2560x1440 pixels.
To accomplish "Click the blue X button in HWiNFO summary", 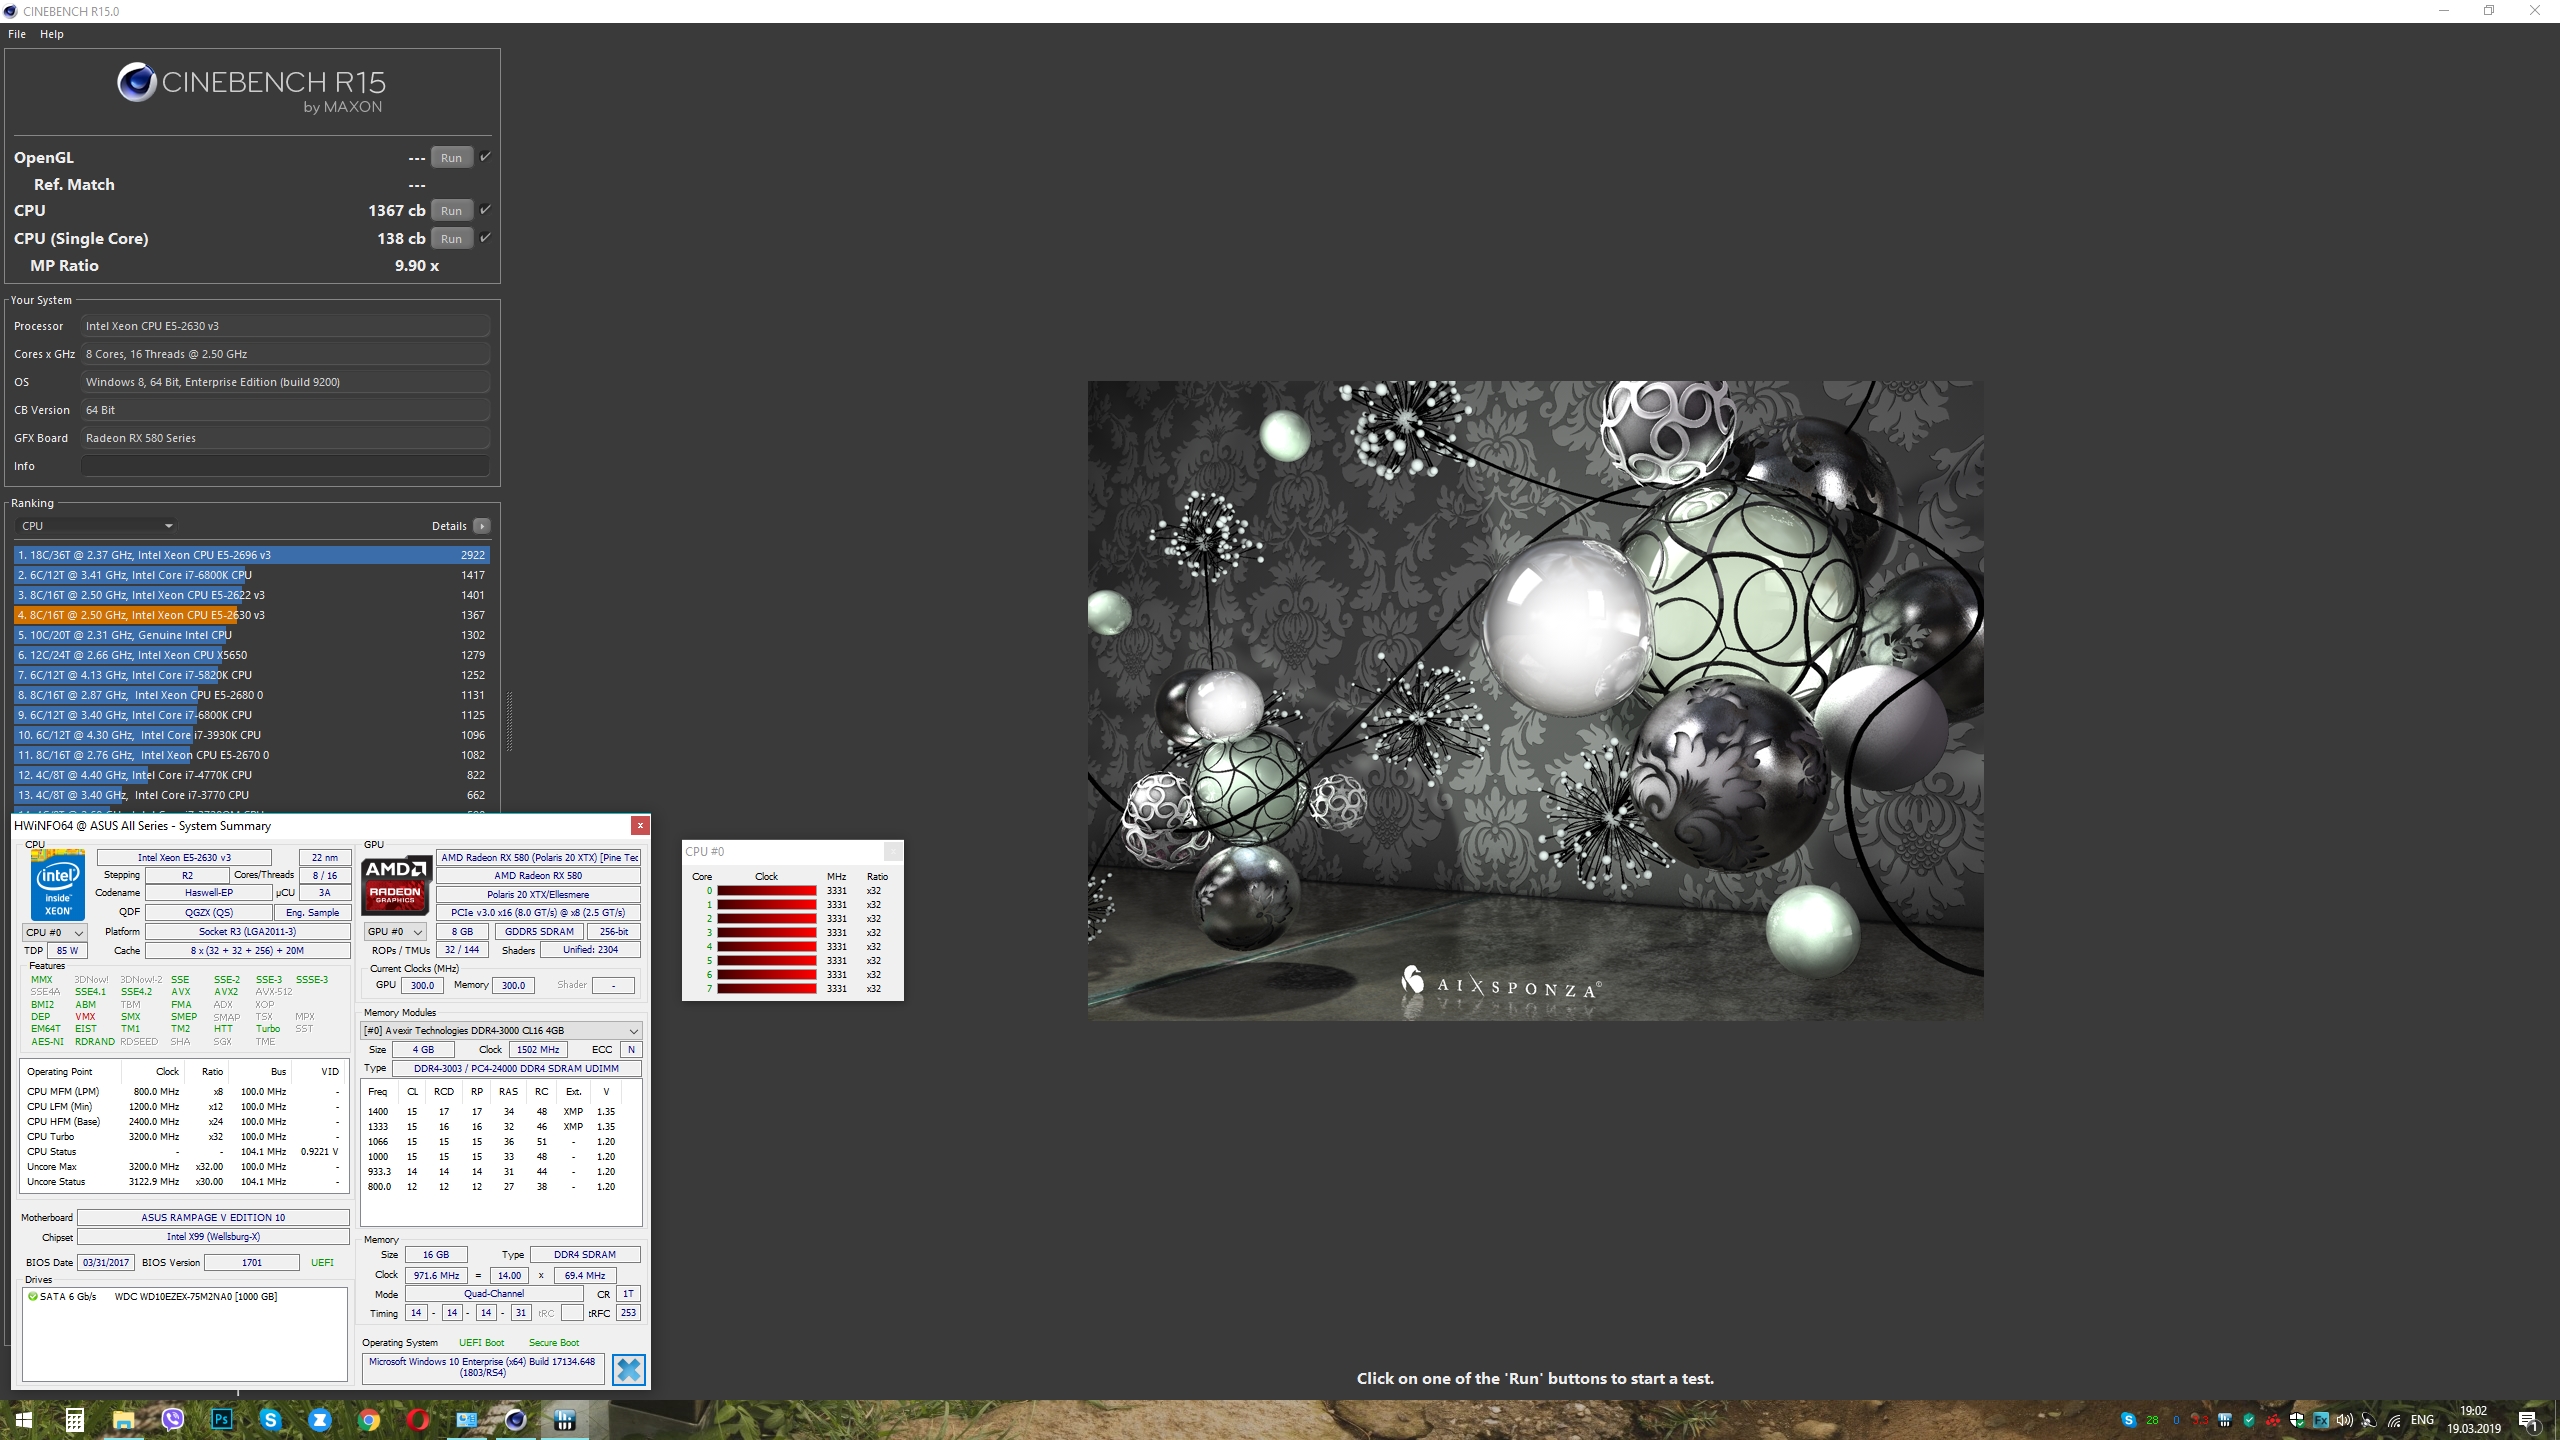I will 629,1369.
